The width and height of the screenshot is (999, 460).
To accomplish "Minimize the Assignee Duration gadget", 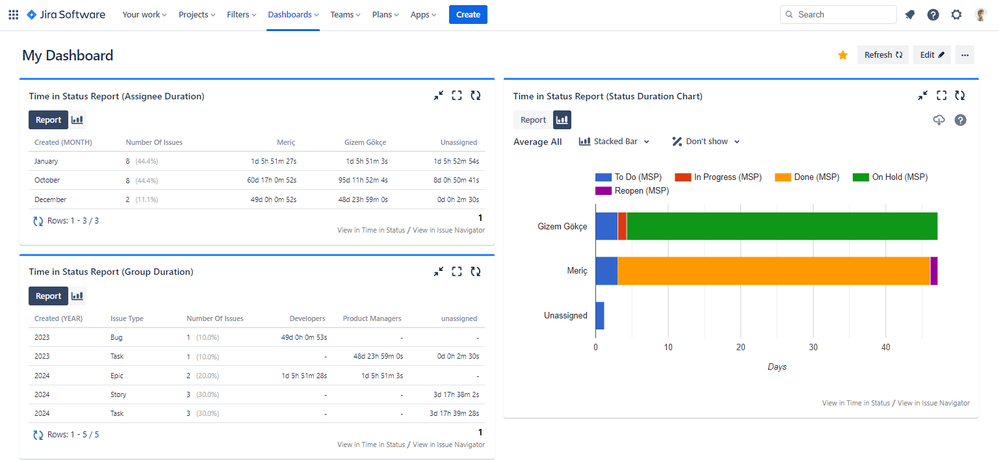I will coord(438,96).
